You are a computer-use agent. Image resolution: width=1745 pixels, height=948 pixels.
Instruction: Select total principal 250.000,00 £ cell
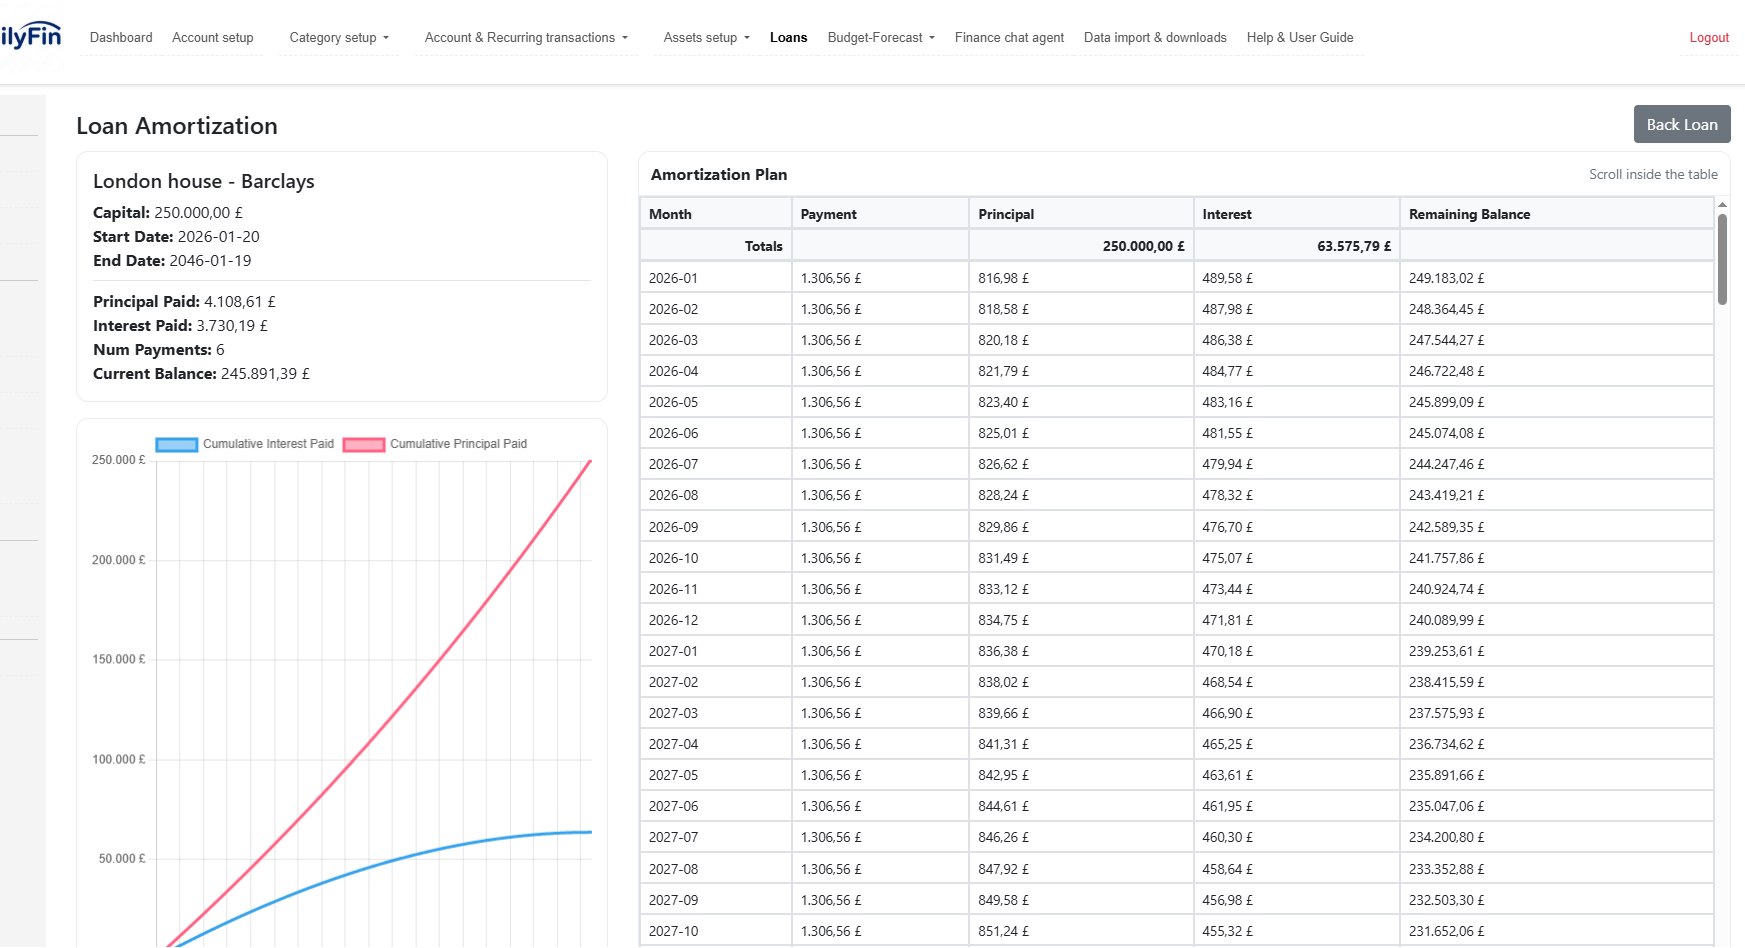coord(1082,246)
